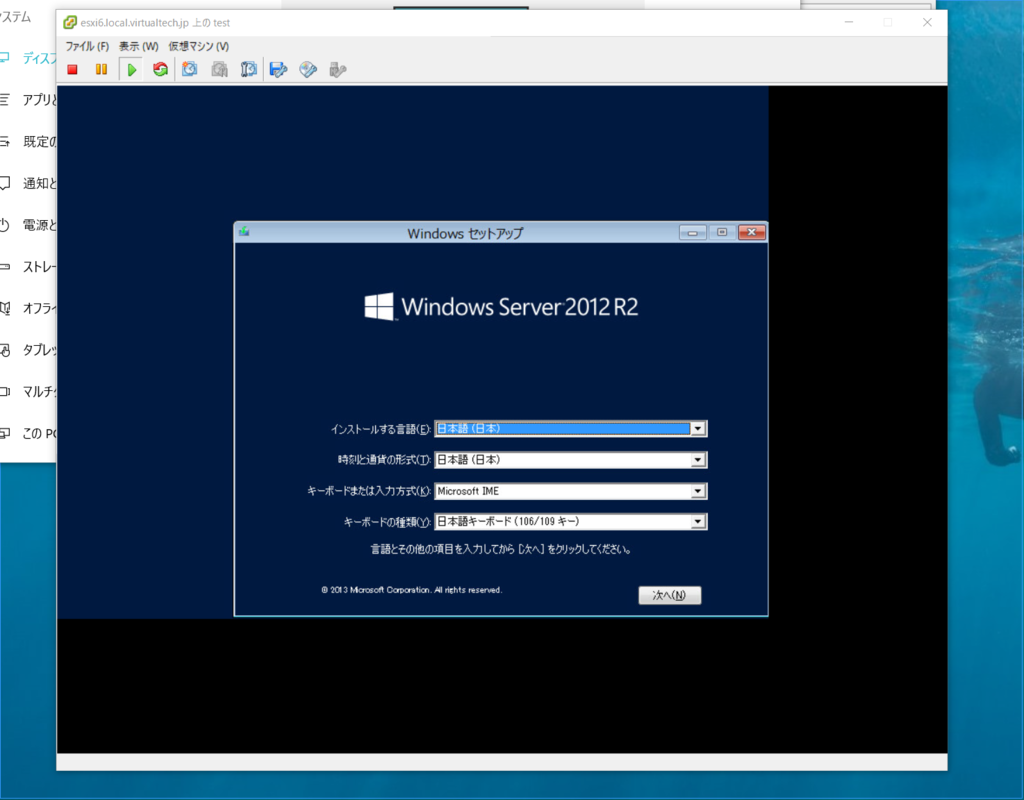Select 既定 item in the Settings sidebar
The height and width of the screenshot is (800, 1024).
[x=28, y=142]
